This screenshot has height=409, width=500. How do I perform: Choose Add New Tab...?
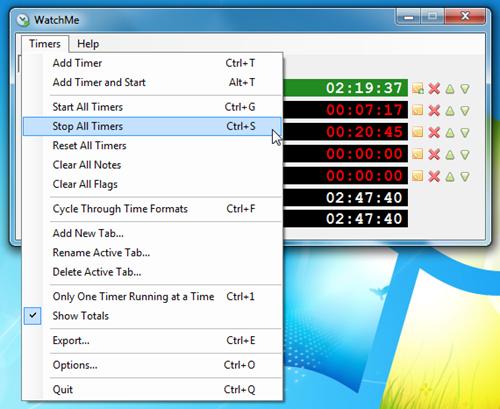[x=153, y=233]
